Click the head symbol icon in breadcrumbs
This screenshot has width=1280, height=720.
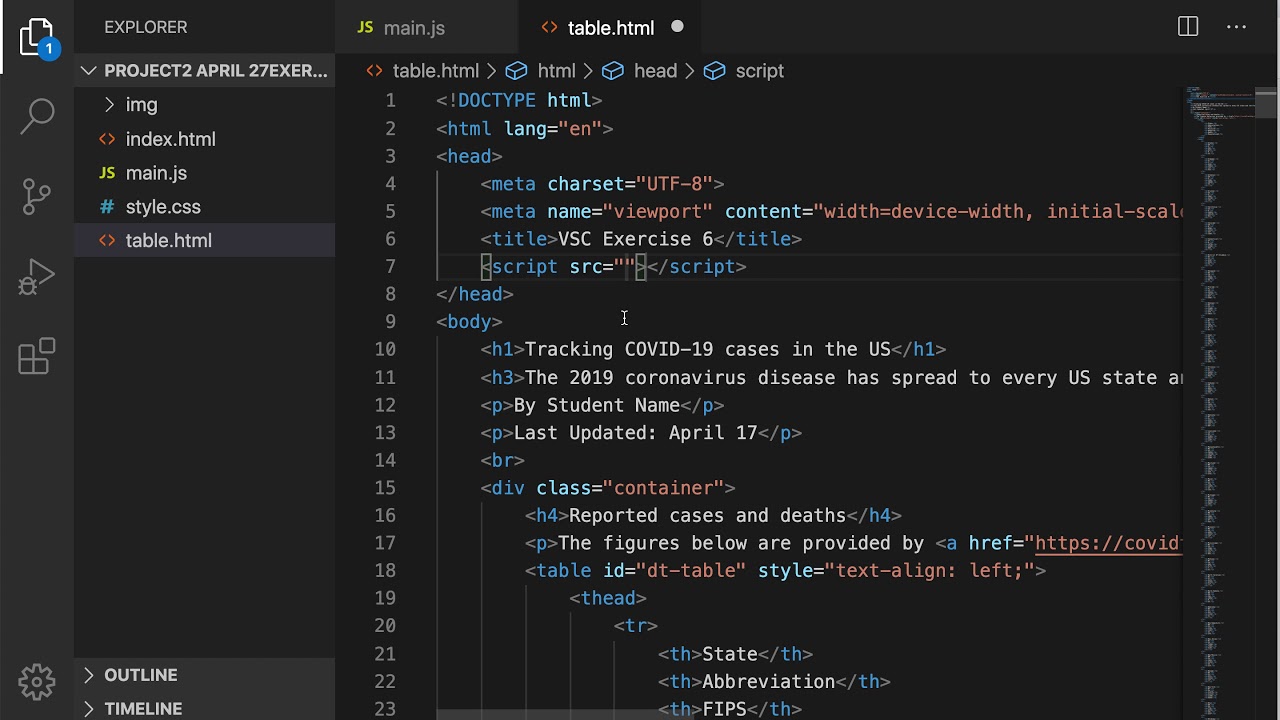(x=613, y=71)
